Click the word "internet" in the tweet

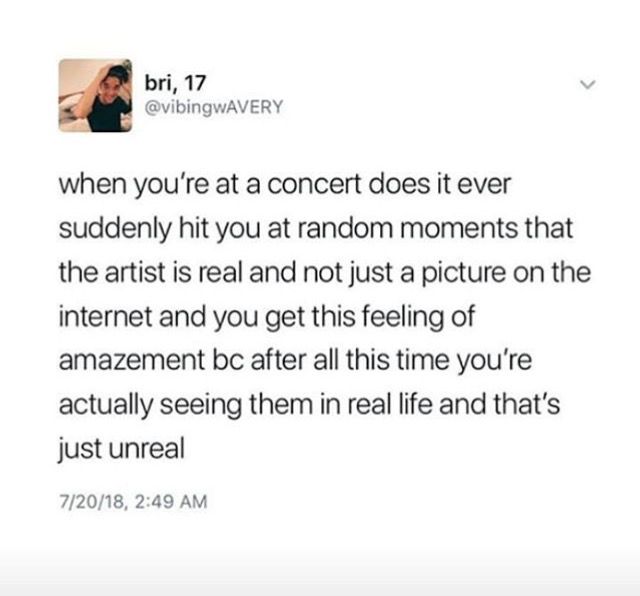coord(106,317)
